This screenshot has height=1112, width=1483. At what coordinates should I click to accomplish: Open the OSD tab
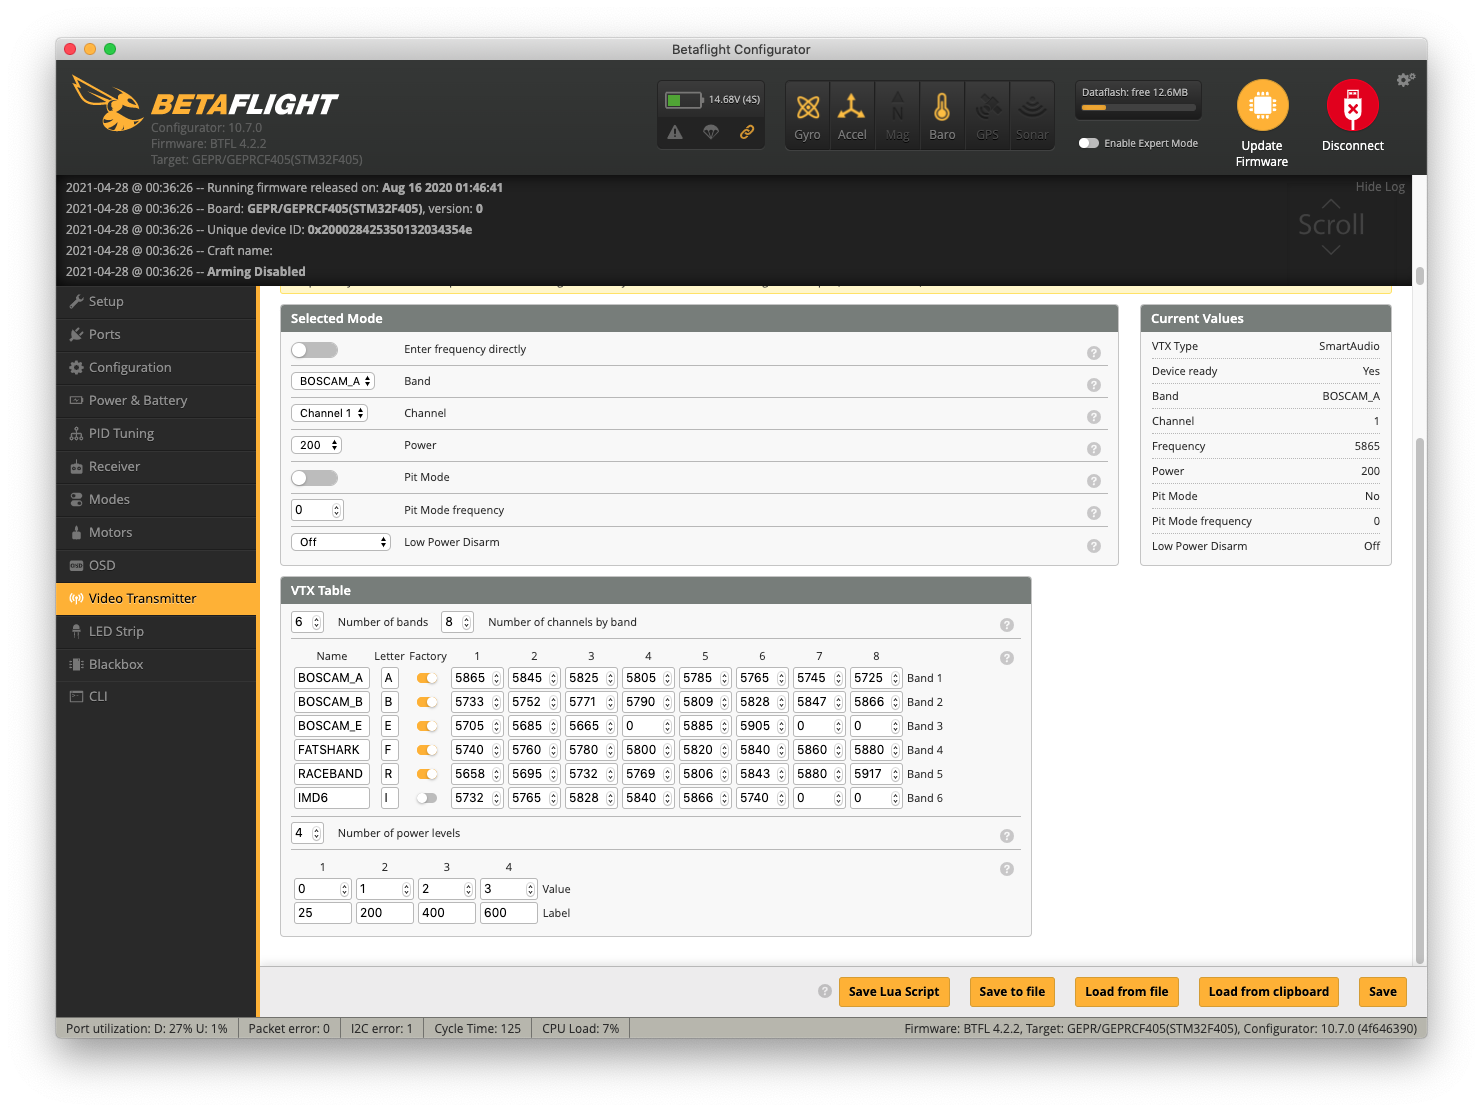point(156,565)
